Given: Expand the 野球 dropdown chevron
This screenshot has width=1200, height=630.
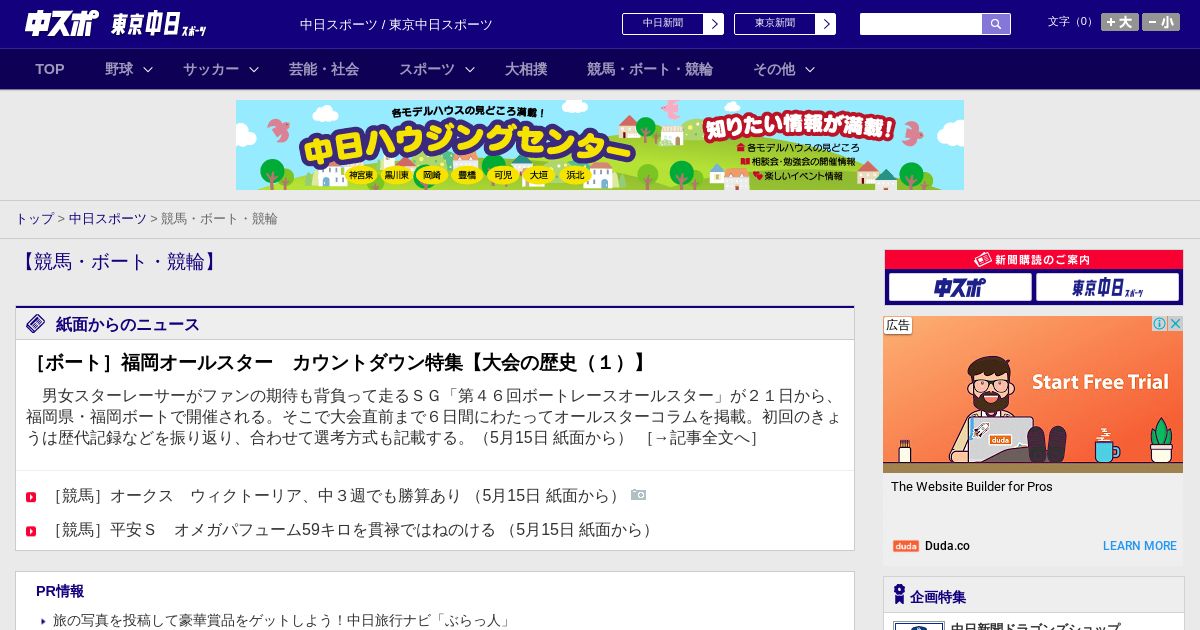Looking at the screenshot, I should click(x=148, y=69).
